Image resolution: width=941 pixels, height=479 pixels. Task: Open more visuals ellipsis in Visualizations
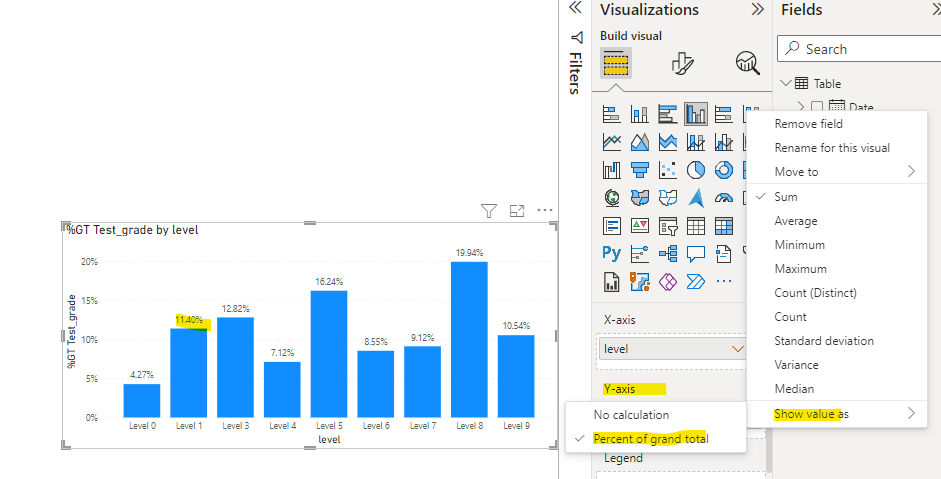tap(724, 282)
